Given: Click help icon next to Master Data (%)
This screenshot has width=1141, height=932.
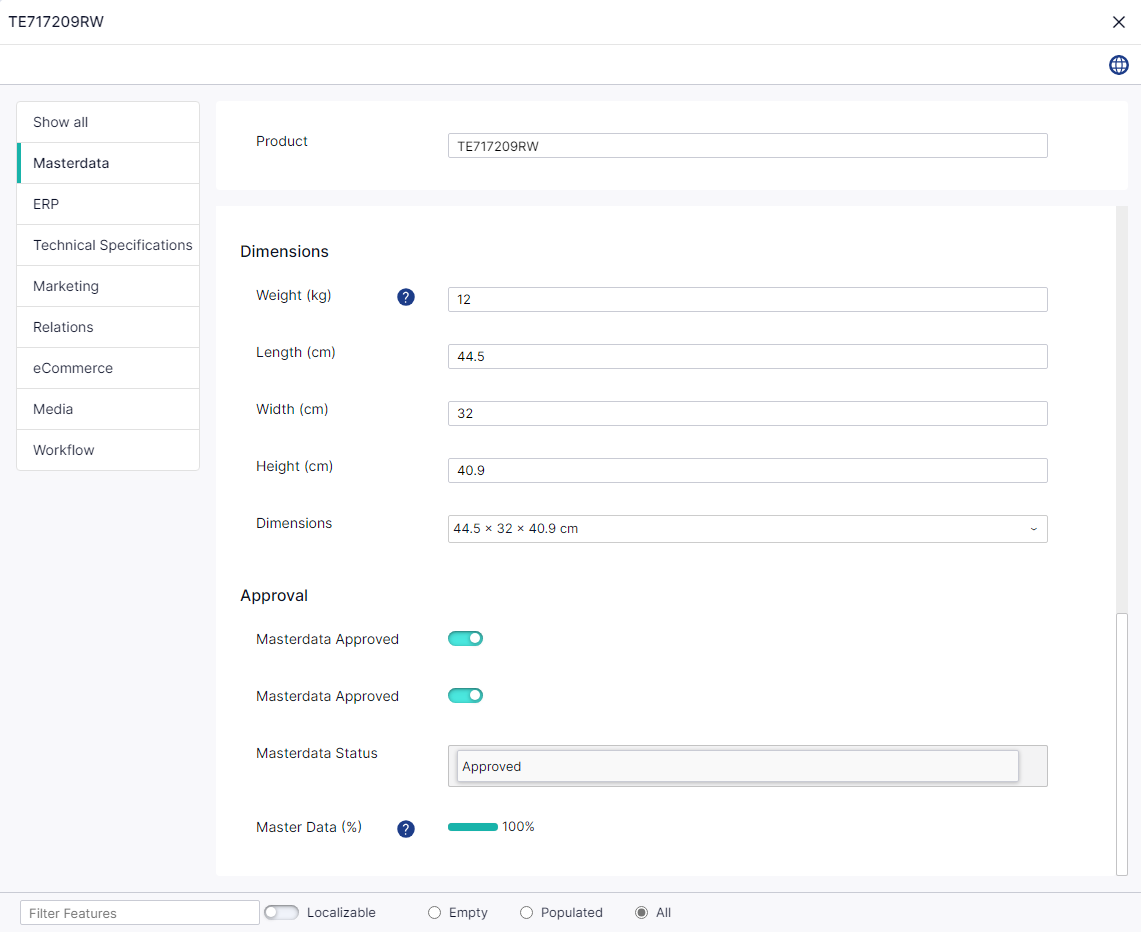Looking at the screenshot, I should pyautogui.click(x=405, y=829).
